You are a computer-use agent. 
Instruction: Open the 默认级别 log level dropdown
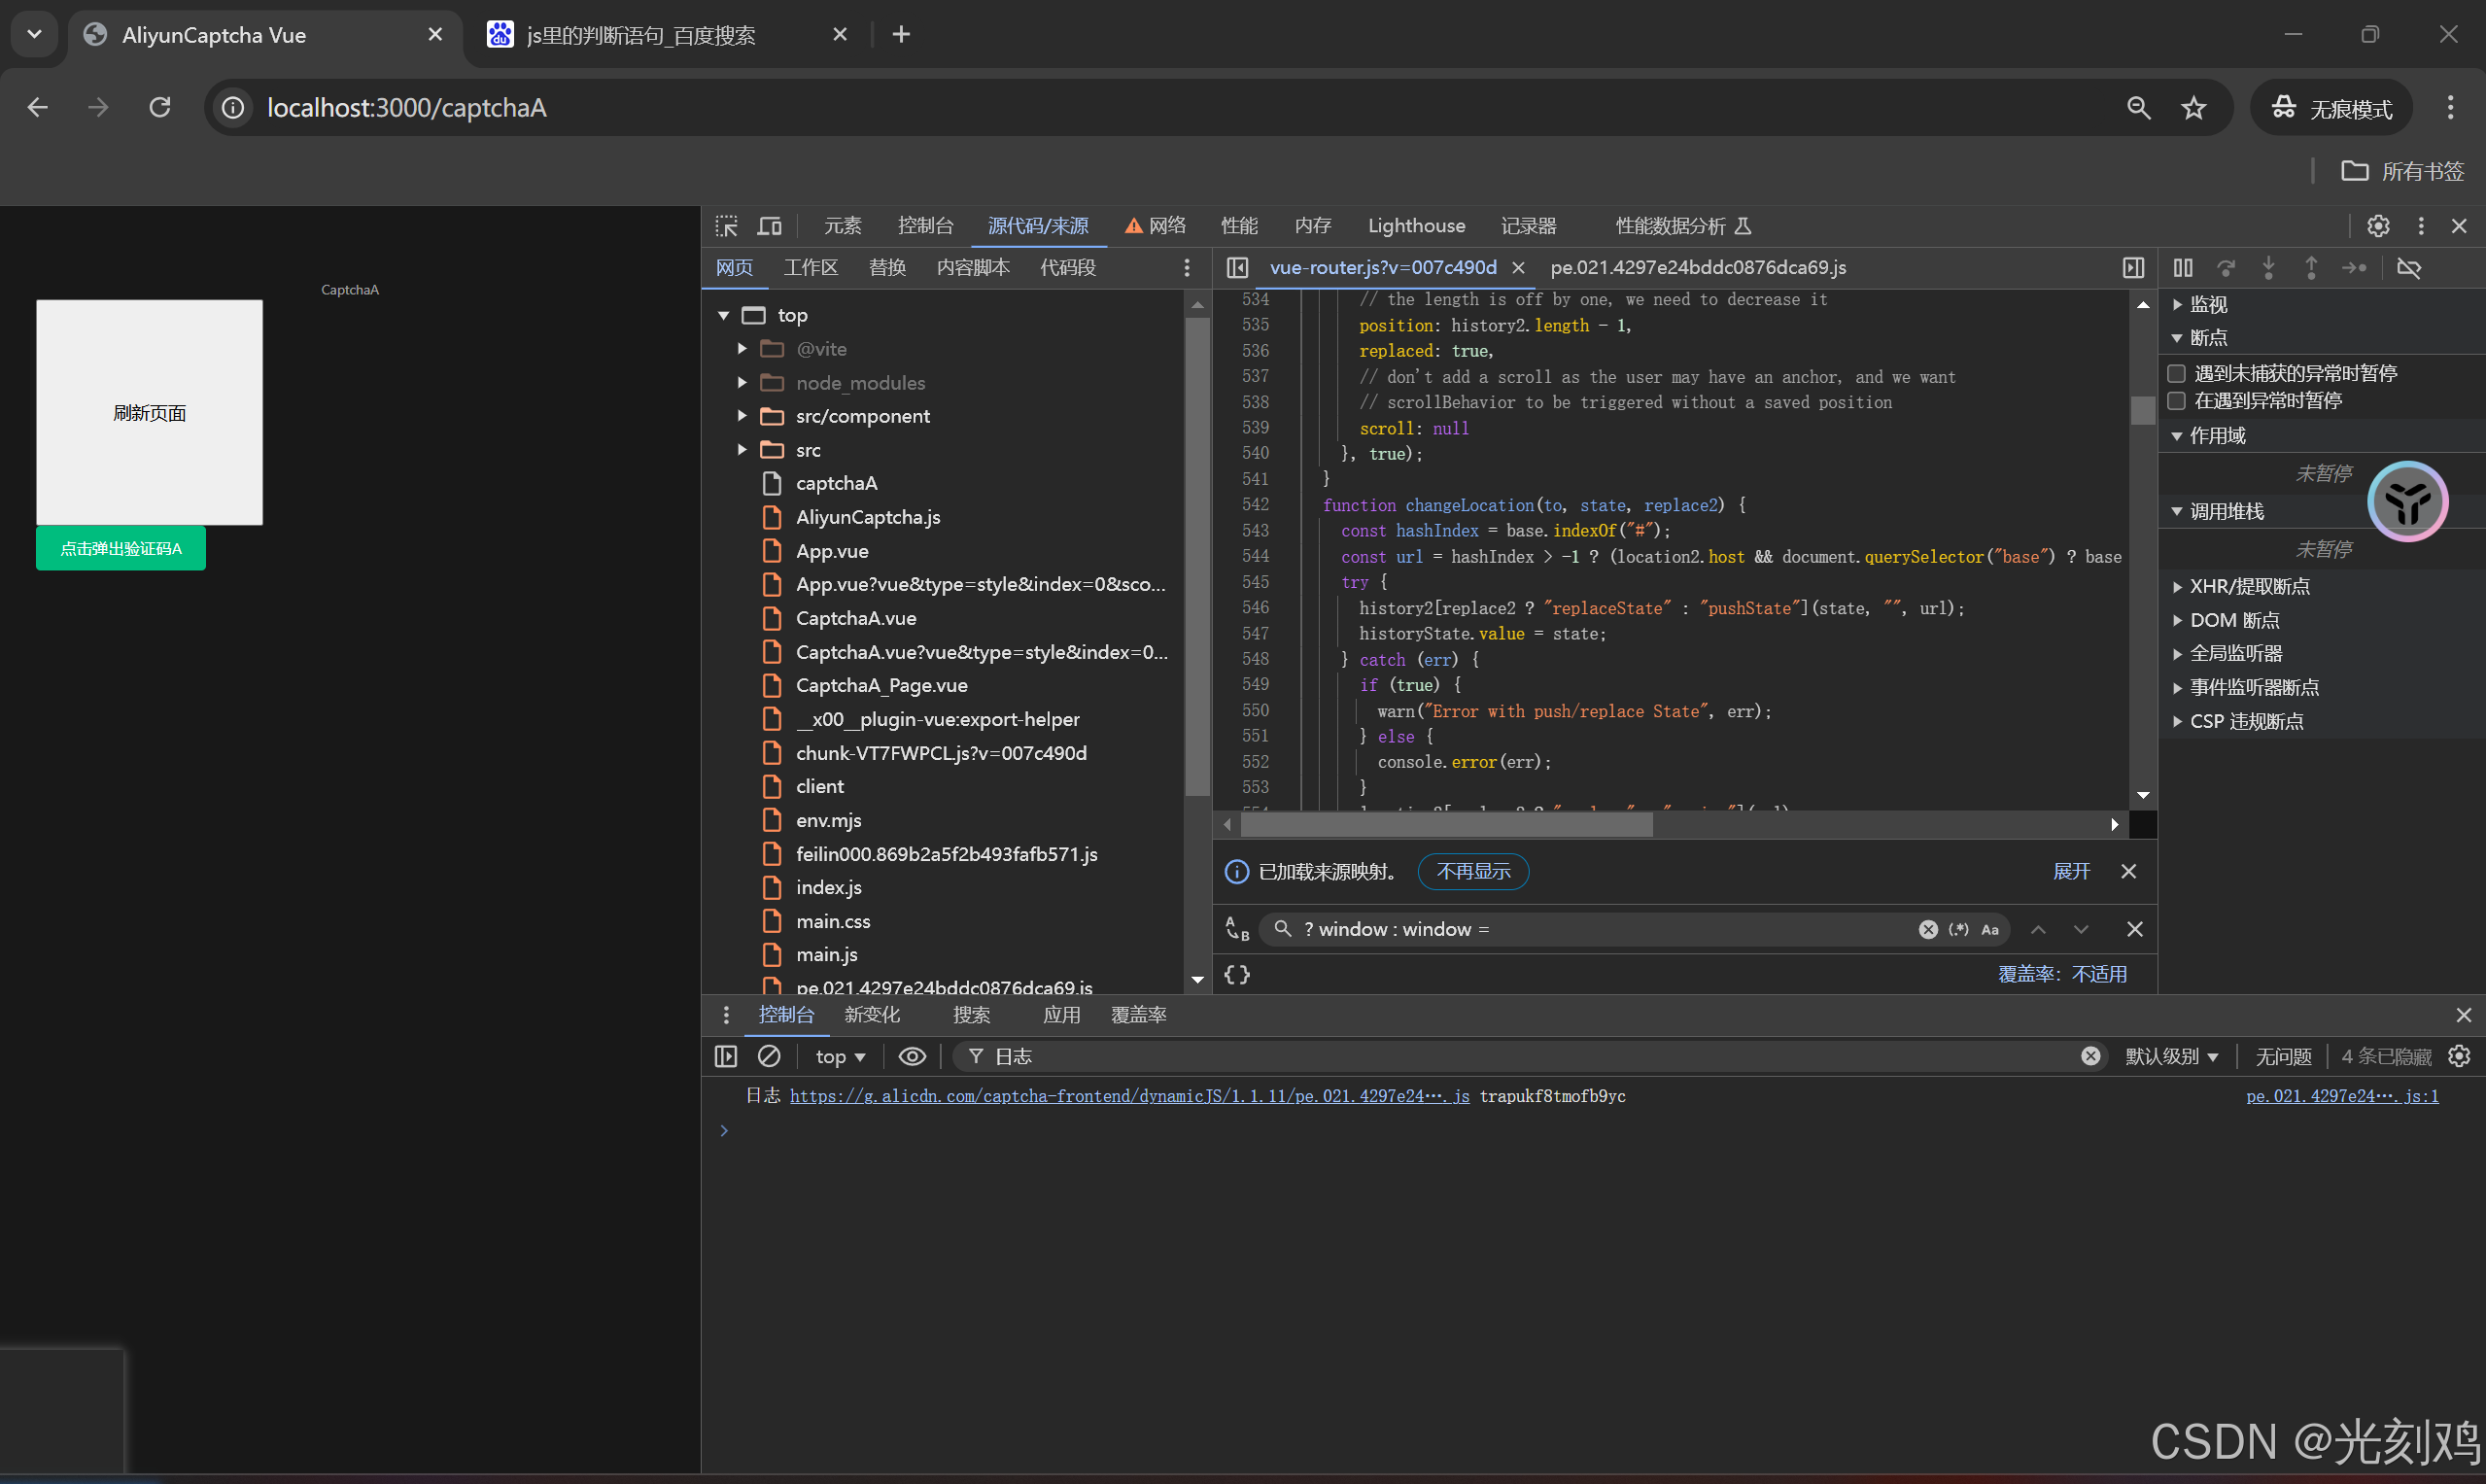(2171, 1056)
